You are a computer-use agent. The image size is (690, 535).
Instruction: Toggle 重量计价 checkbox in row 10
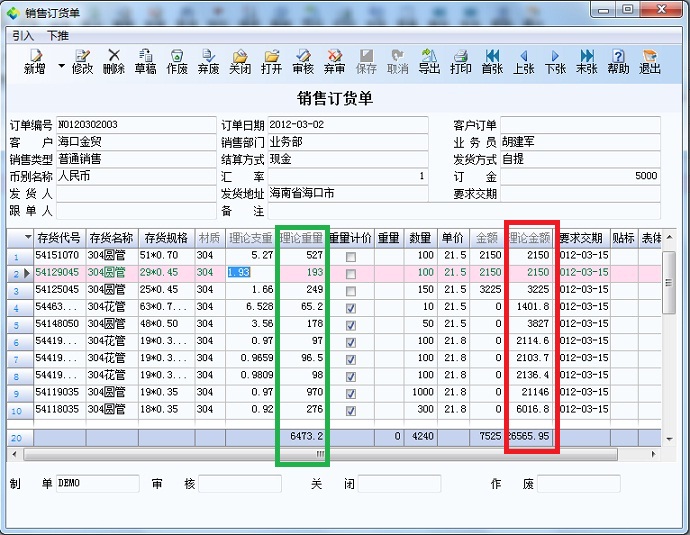pos(350,410)
